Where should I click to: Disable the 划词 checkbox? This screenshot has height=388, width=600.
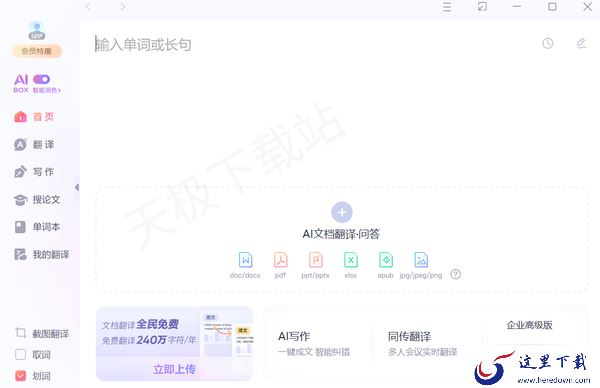pyautogui.click(x=20, y=376)
